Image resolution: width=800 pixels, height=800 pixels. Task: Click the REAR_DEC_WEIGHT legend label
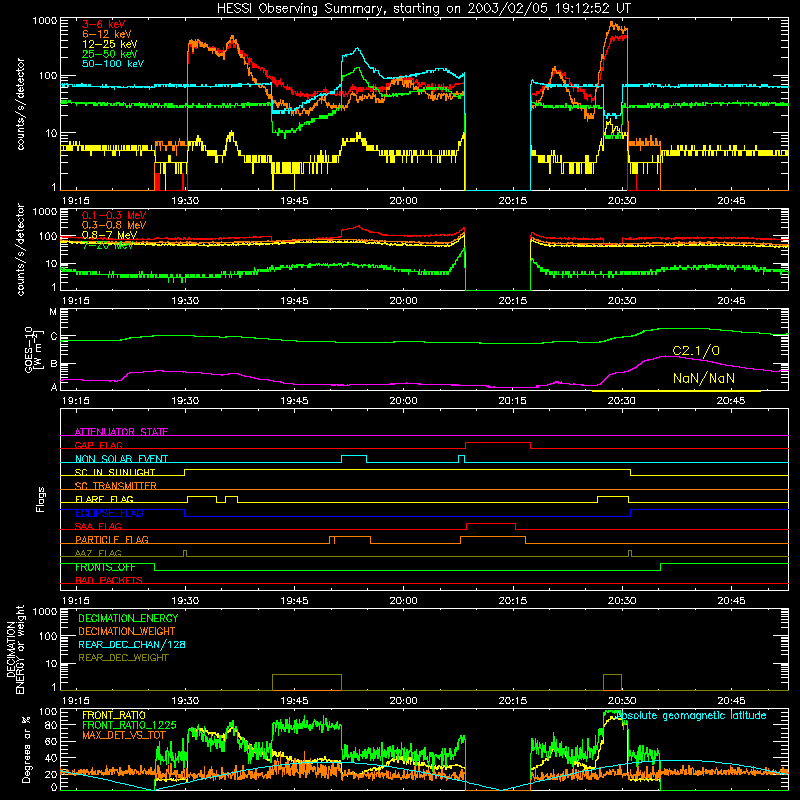(x=123, y=658)
